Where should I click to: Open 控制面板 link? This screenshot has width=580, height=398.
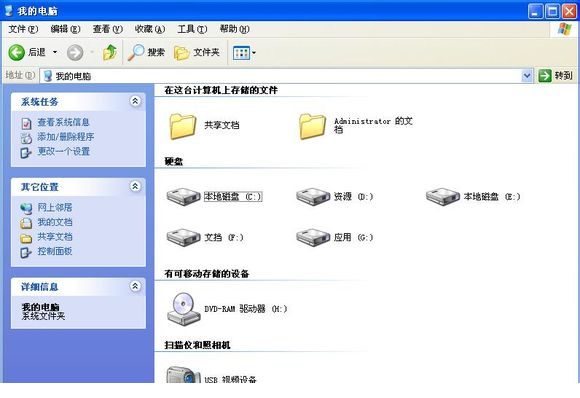point(55,251)
